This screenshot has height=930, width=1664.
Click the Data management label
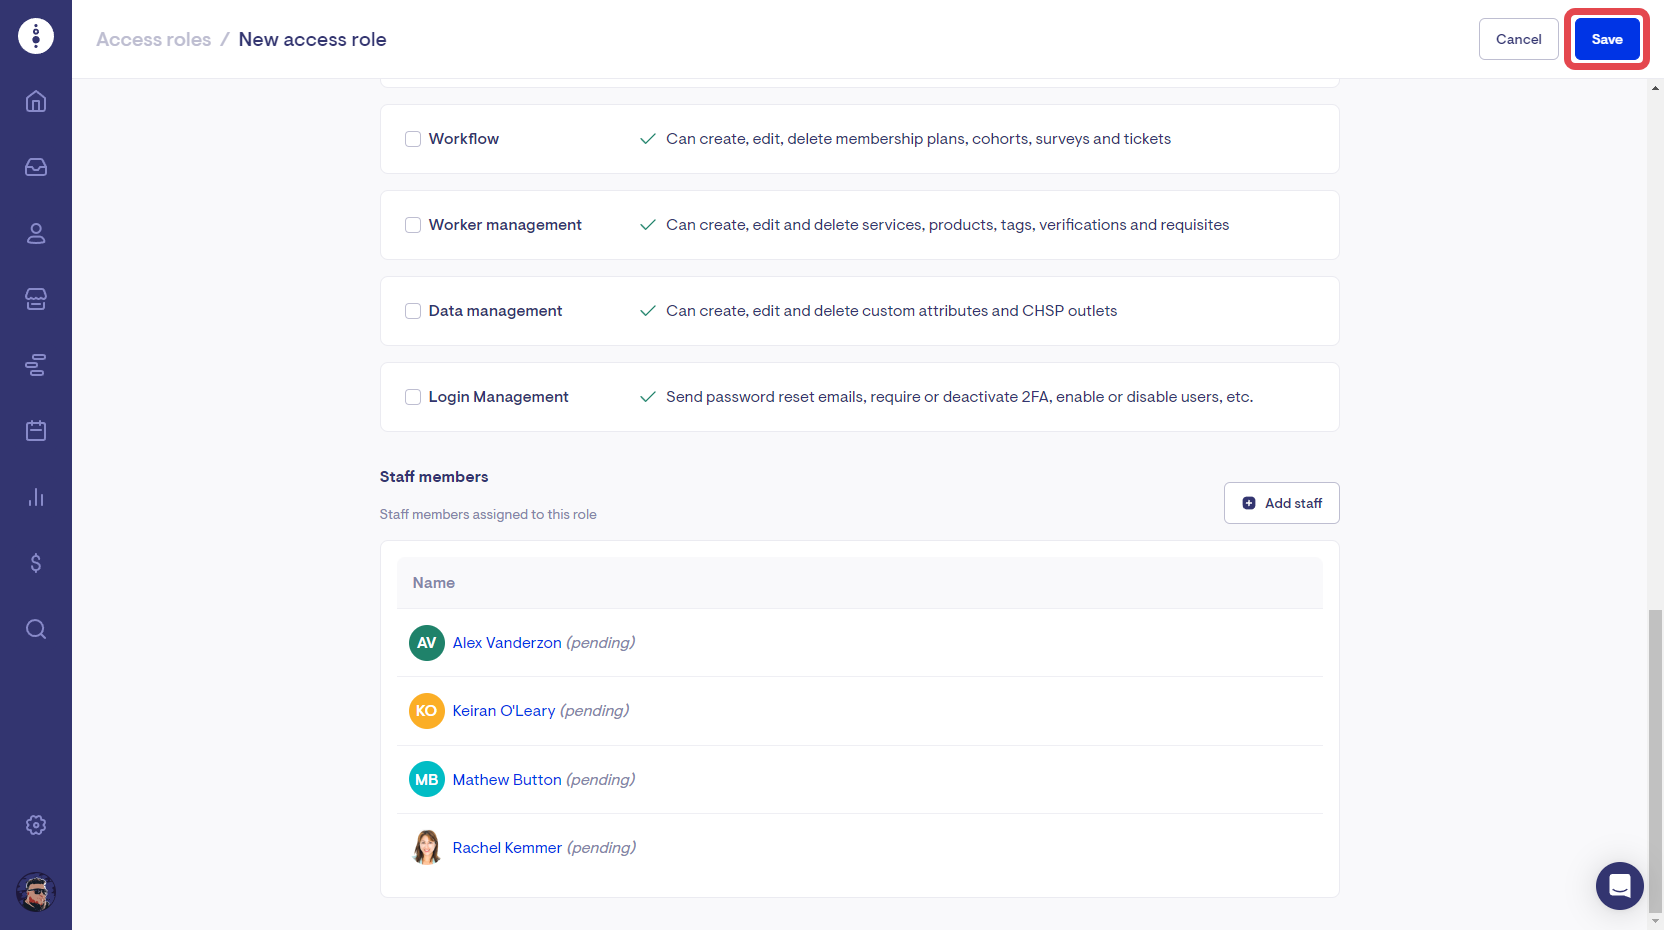click(x=495, y=311)
